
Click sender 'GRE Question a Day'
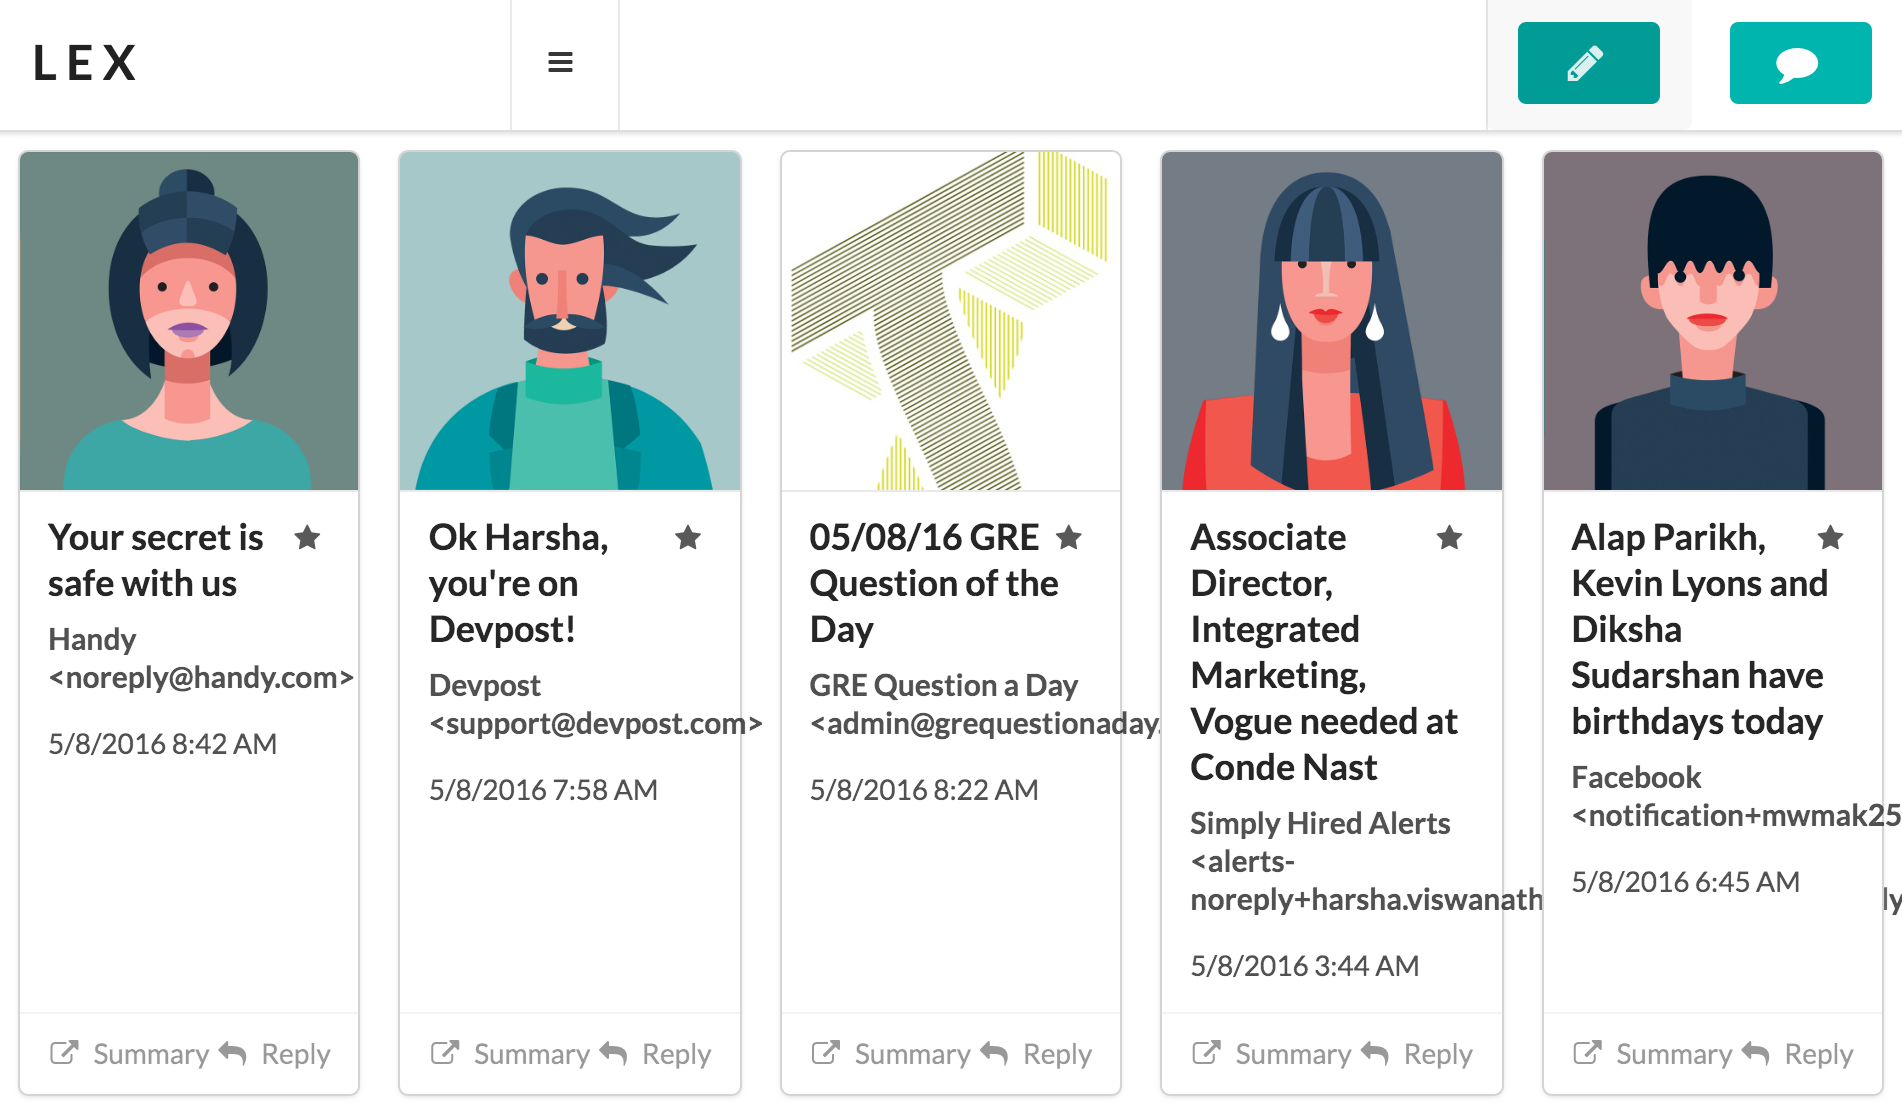pyautogui.click(x=943, y=685)
